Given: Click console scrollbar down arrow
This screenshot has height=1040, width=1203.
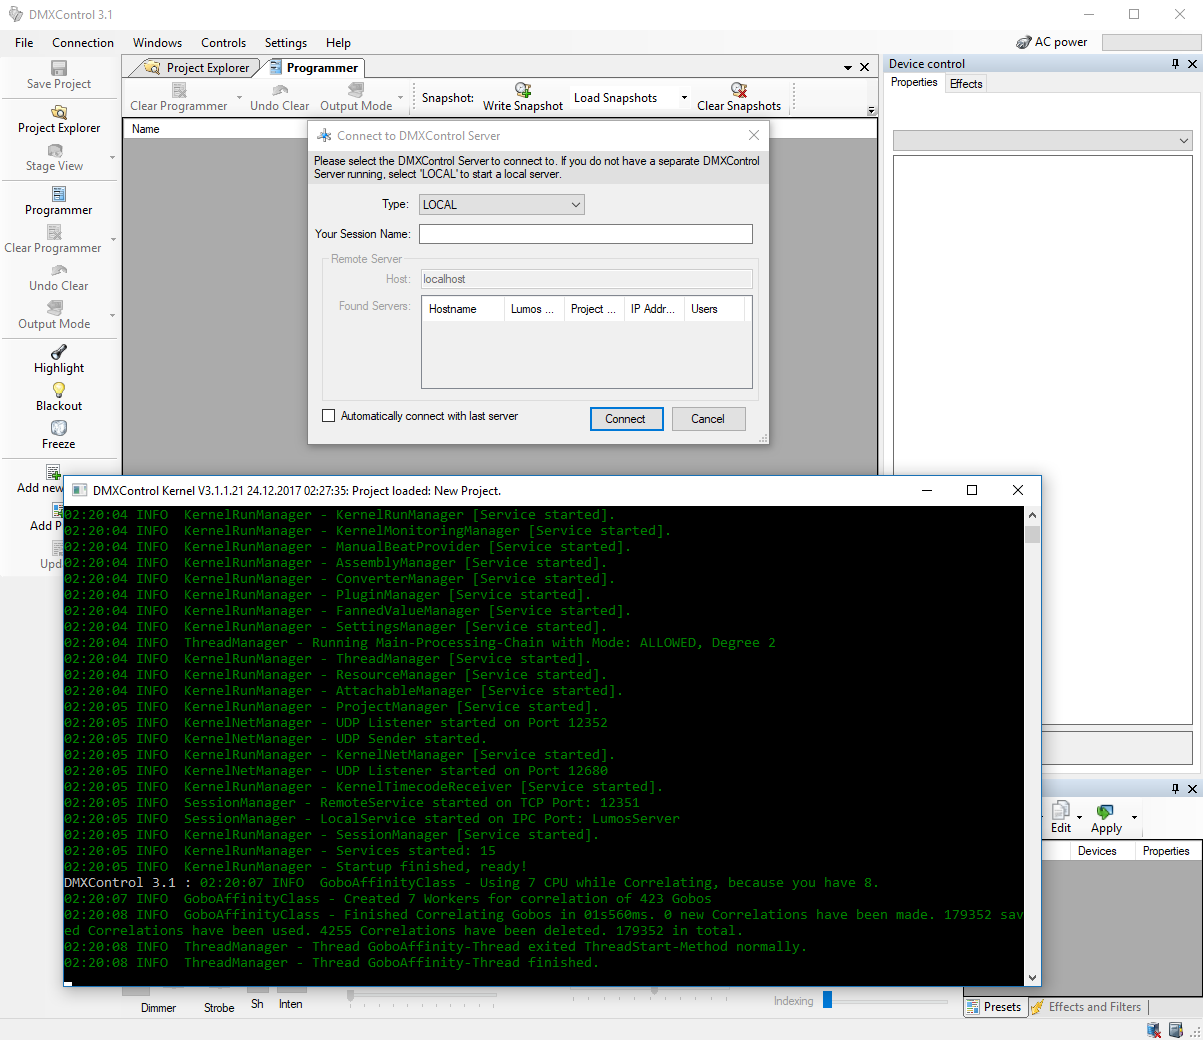Looking at the screenshot, I should click(1033, 978).
